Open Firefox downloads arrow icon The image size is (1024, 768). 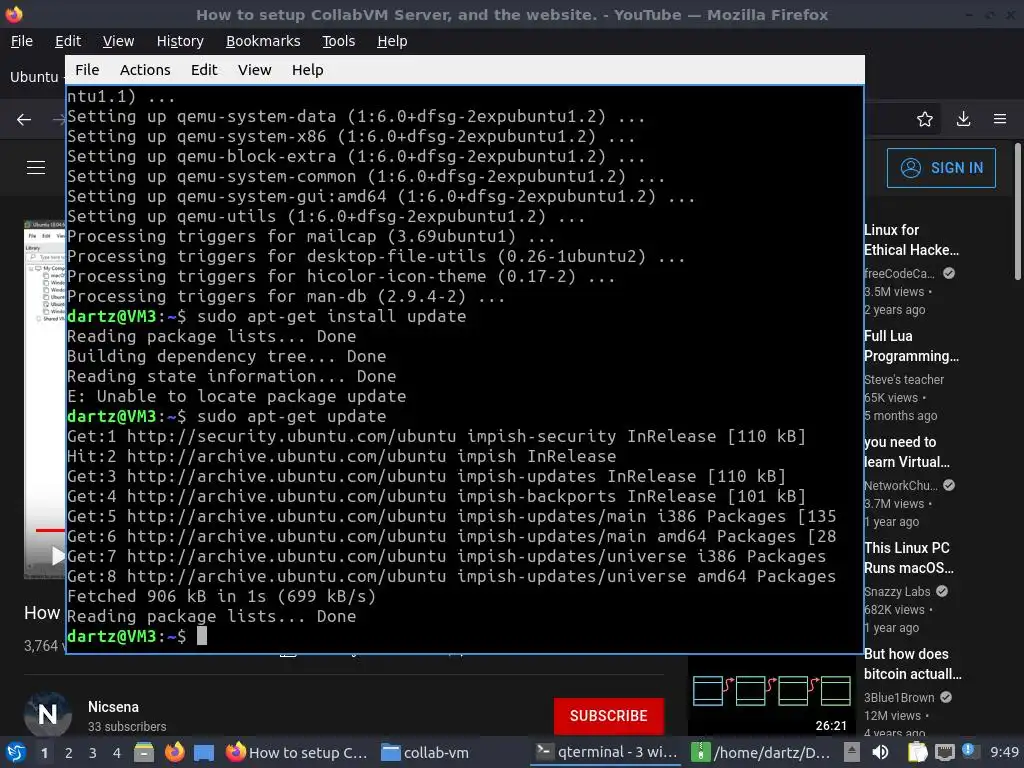coord(963,119)
